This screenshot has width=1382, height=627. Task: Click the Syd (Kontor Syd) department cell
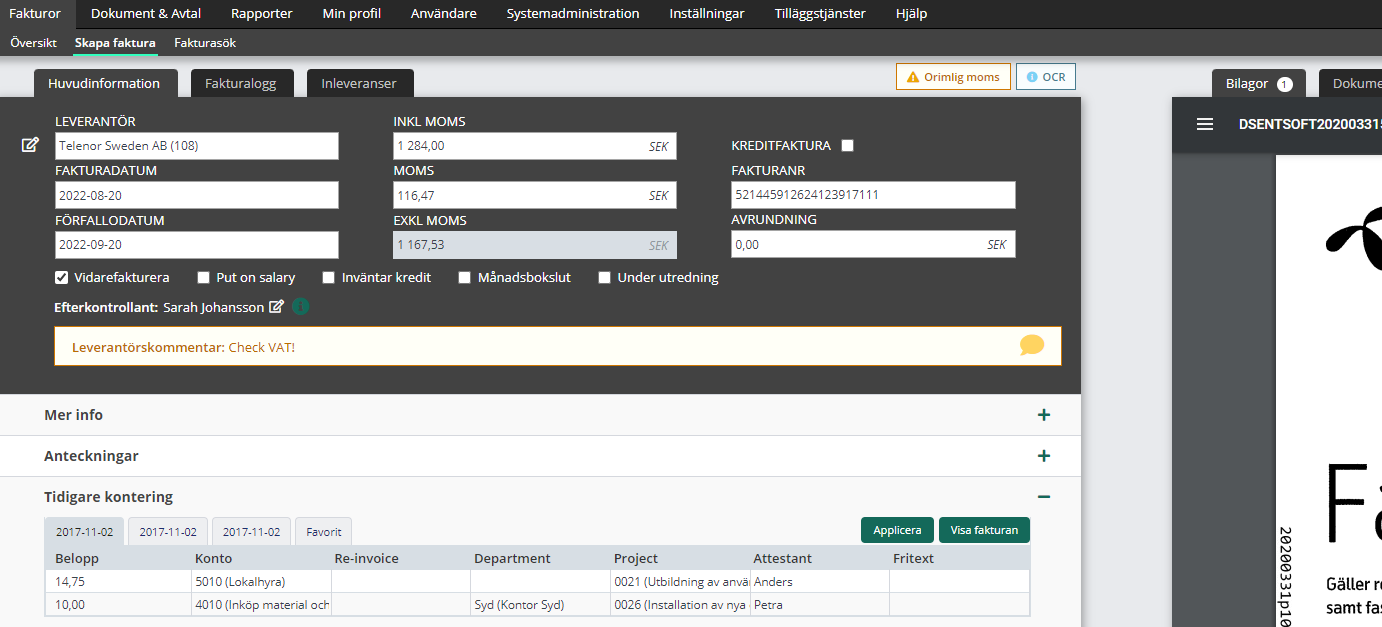[541, 604]
